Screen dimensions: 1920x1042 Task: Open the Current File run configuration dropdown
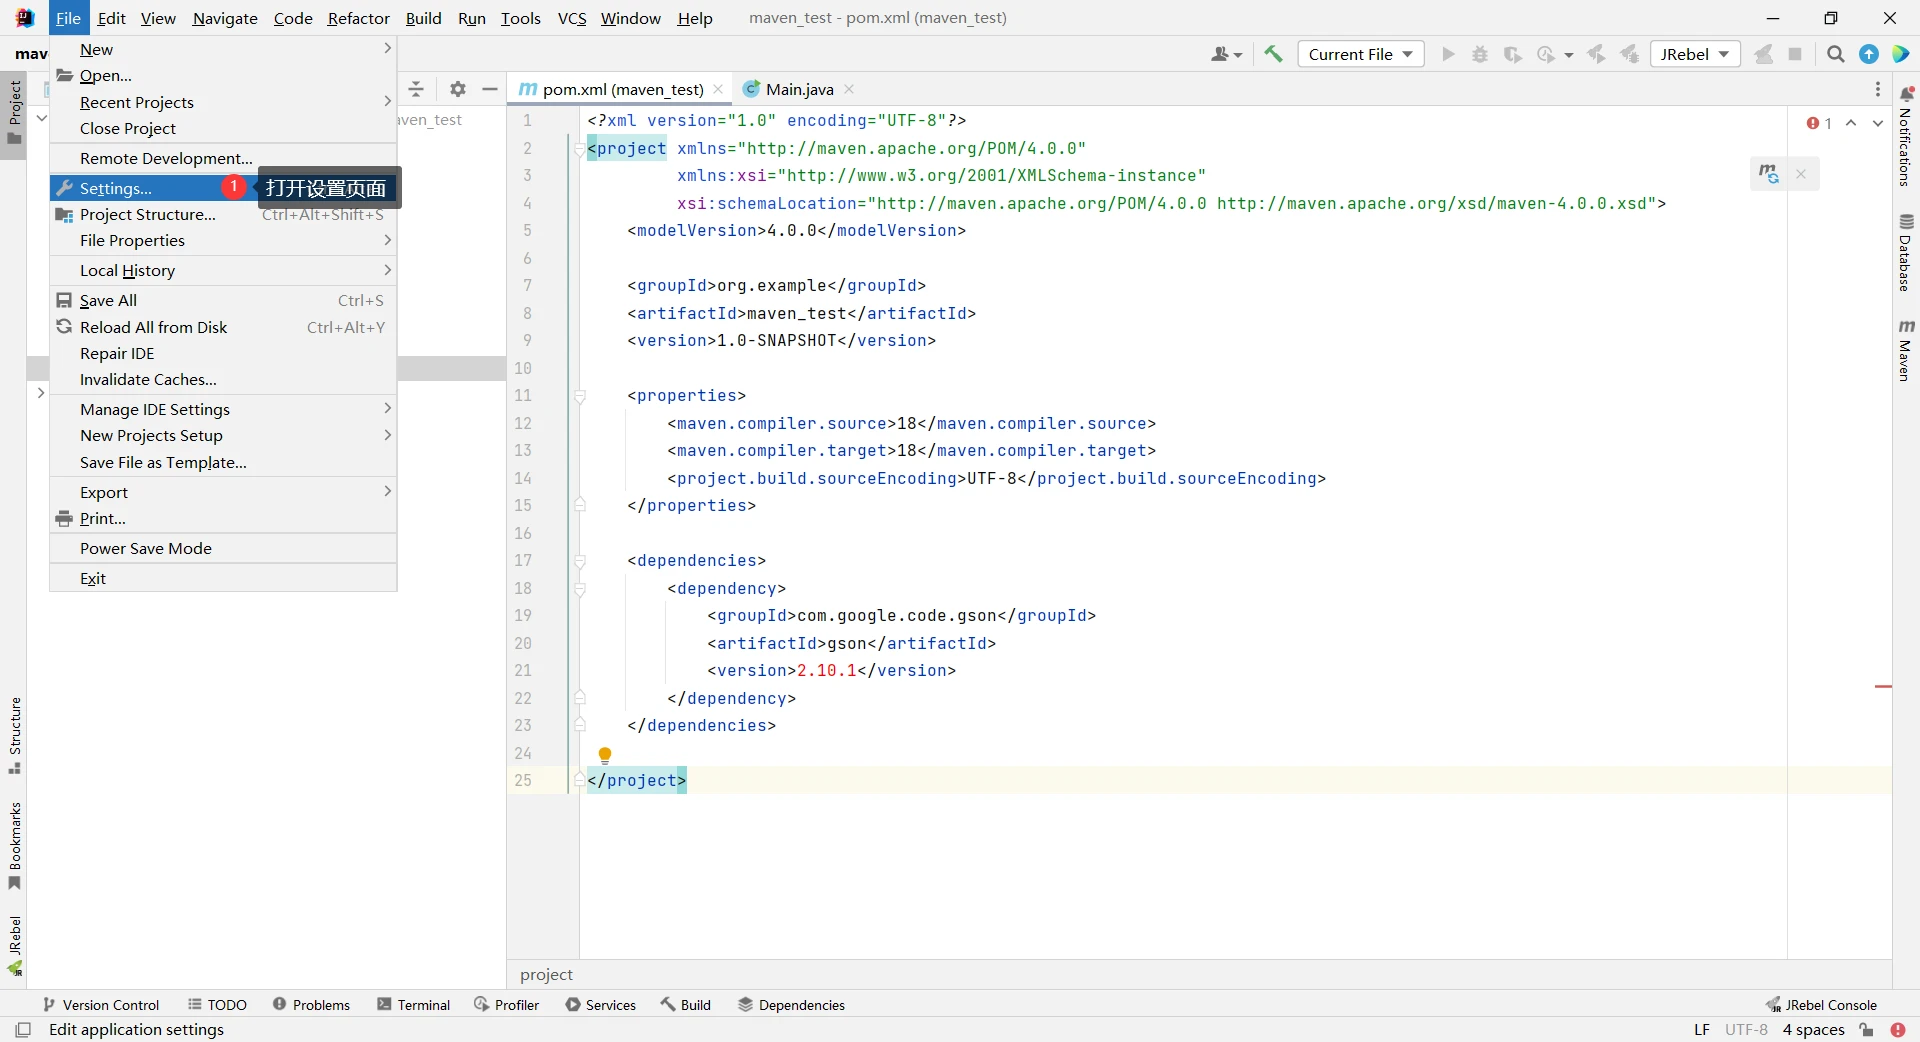[x=1361, y=54]
